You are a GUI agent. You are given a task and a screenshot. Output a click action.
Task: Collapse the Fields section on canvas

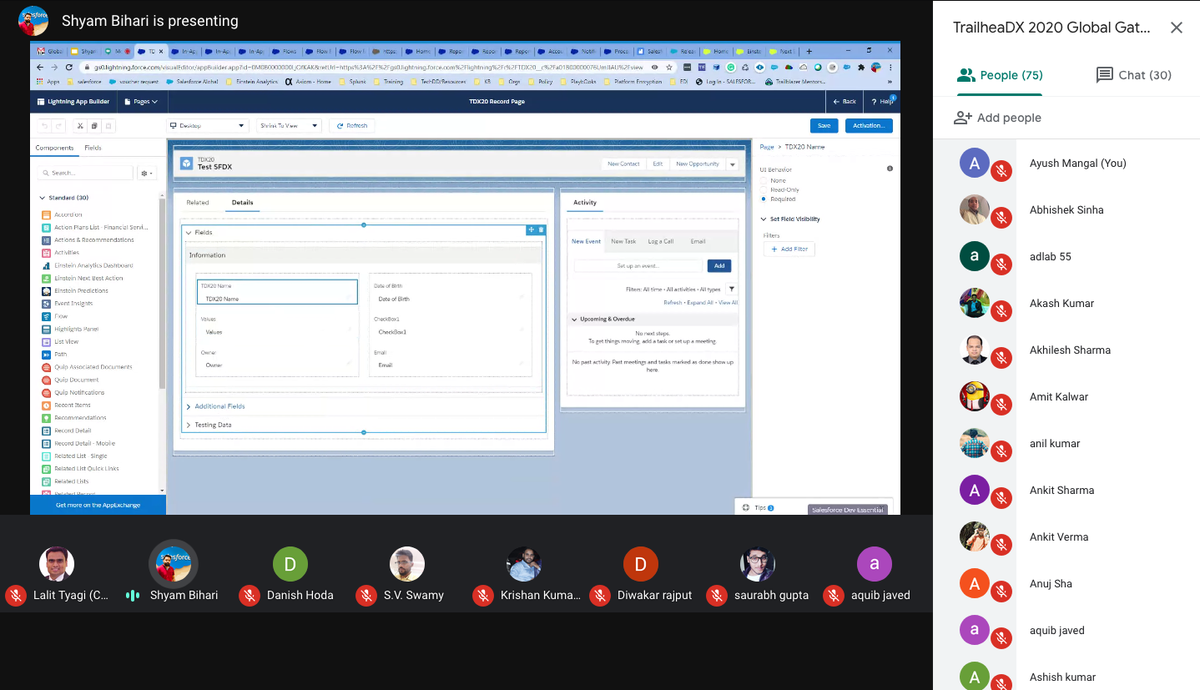tap(188, 233)
